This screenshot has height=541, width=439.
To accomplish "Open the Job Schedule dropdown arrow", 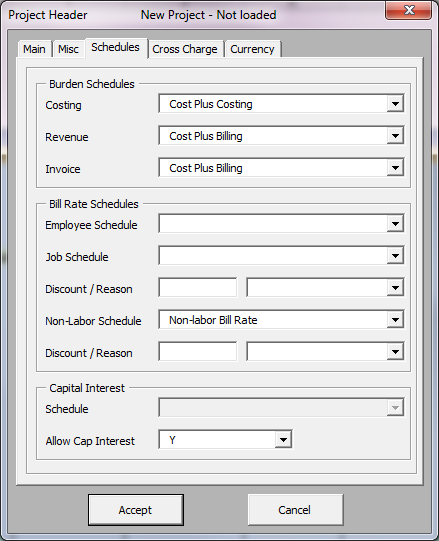I will coord(395,256).
